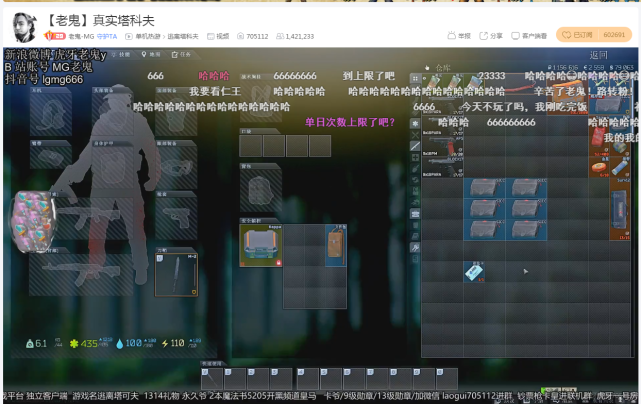Open the 技能 tab in game menu
The image size is (641, 404).
pyautogui.click(x=121, y=54)
